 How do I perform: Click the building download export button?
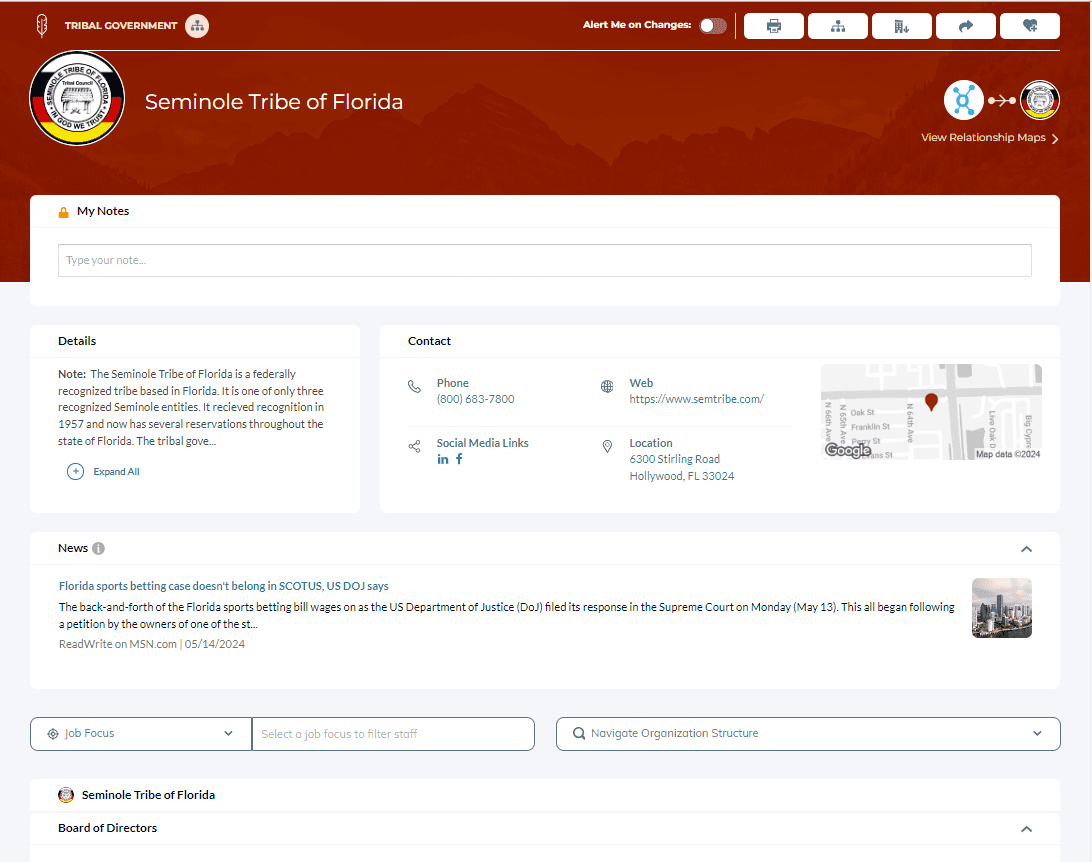[x=902, y=26]
